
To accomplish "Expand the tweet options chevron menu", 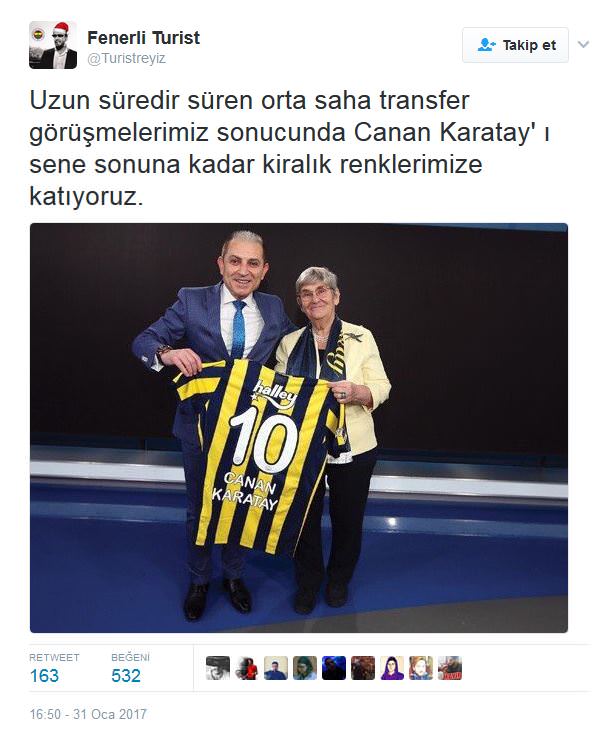I will click(583, 44).
